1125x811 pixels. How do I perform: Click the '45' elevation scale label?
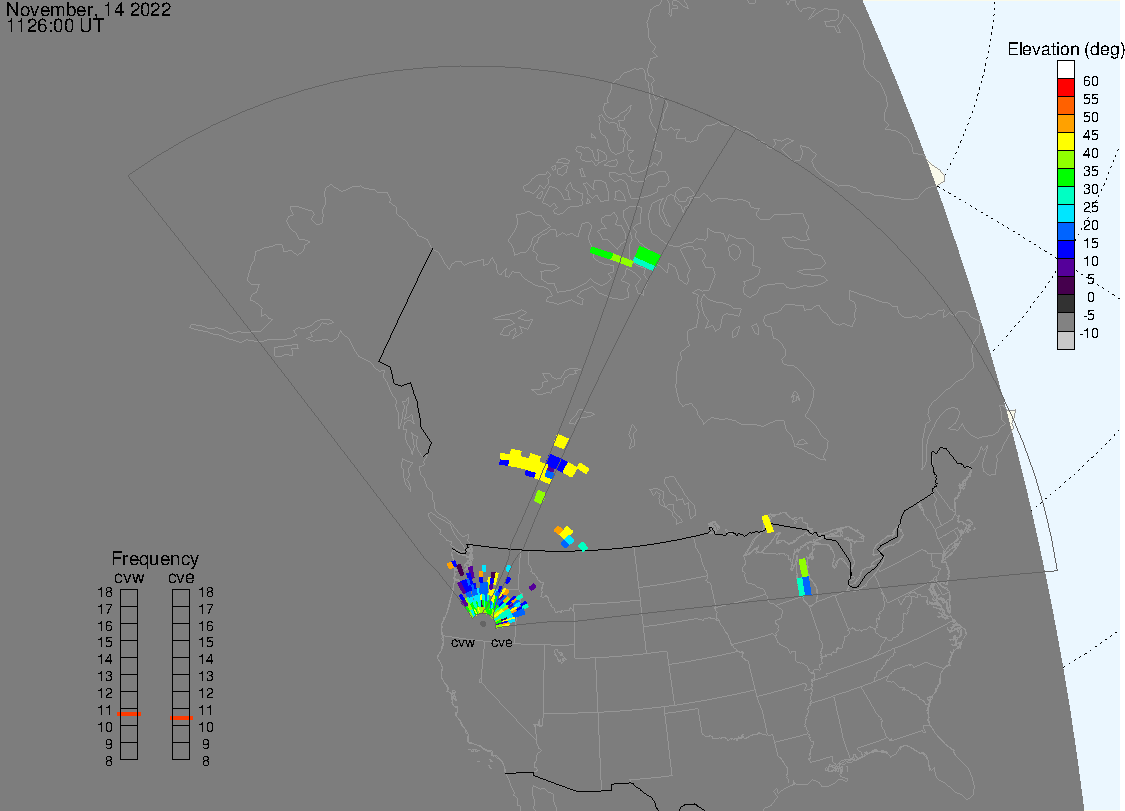(1091, 135)
